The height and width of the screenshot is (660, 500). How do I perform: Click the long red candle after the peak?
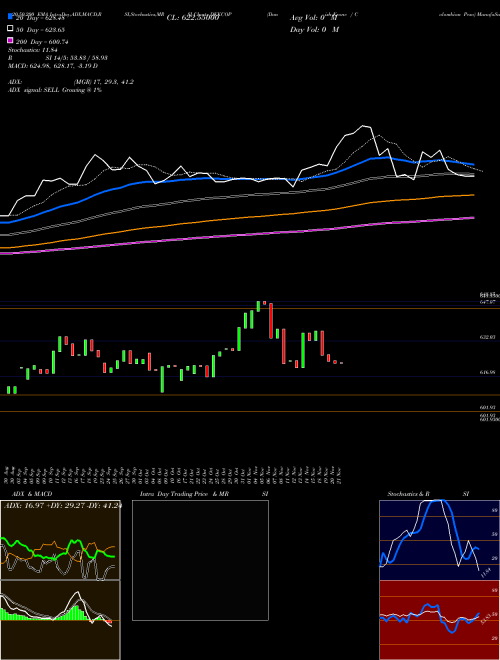(x=271, y=320)
